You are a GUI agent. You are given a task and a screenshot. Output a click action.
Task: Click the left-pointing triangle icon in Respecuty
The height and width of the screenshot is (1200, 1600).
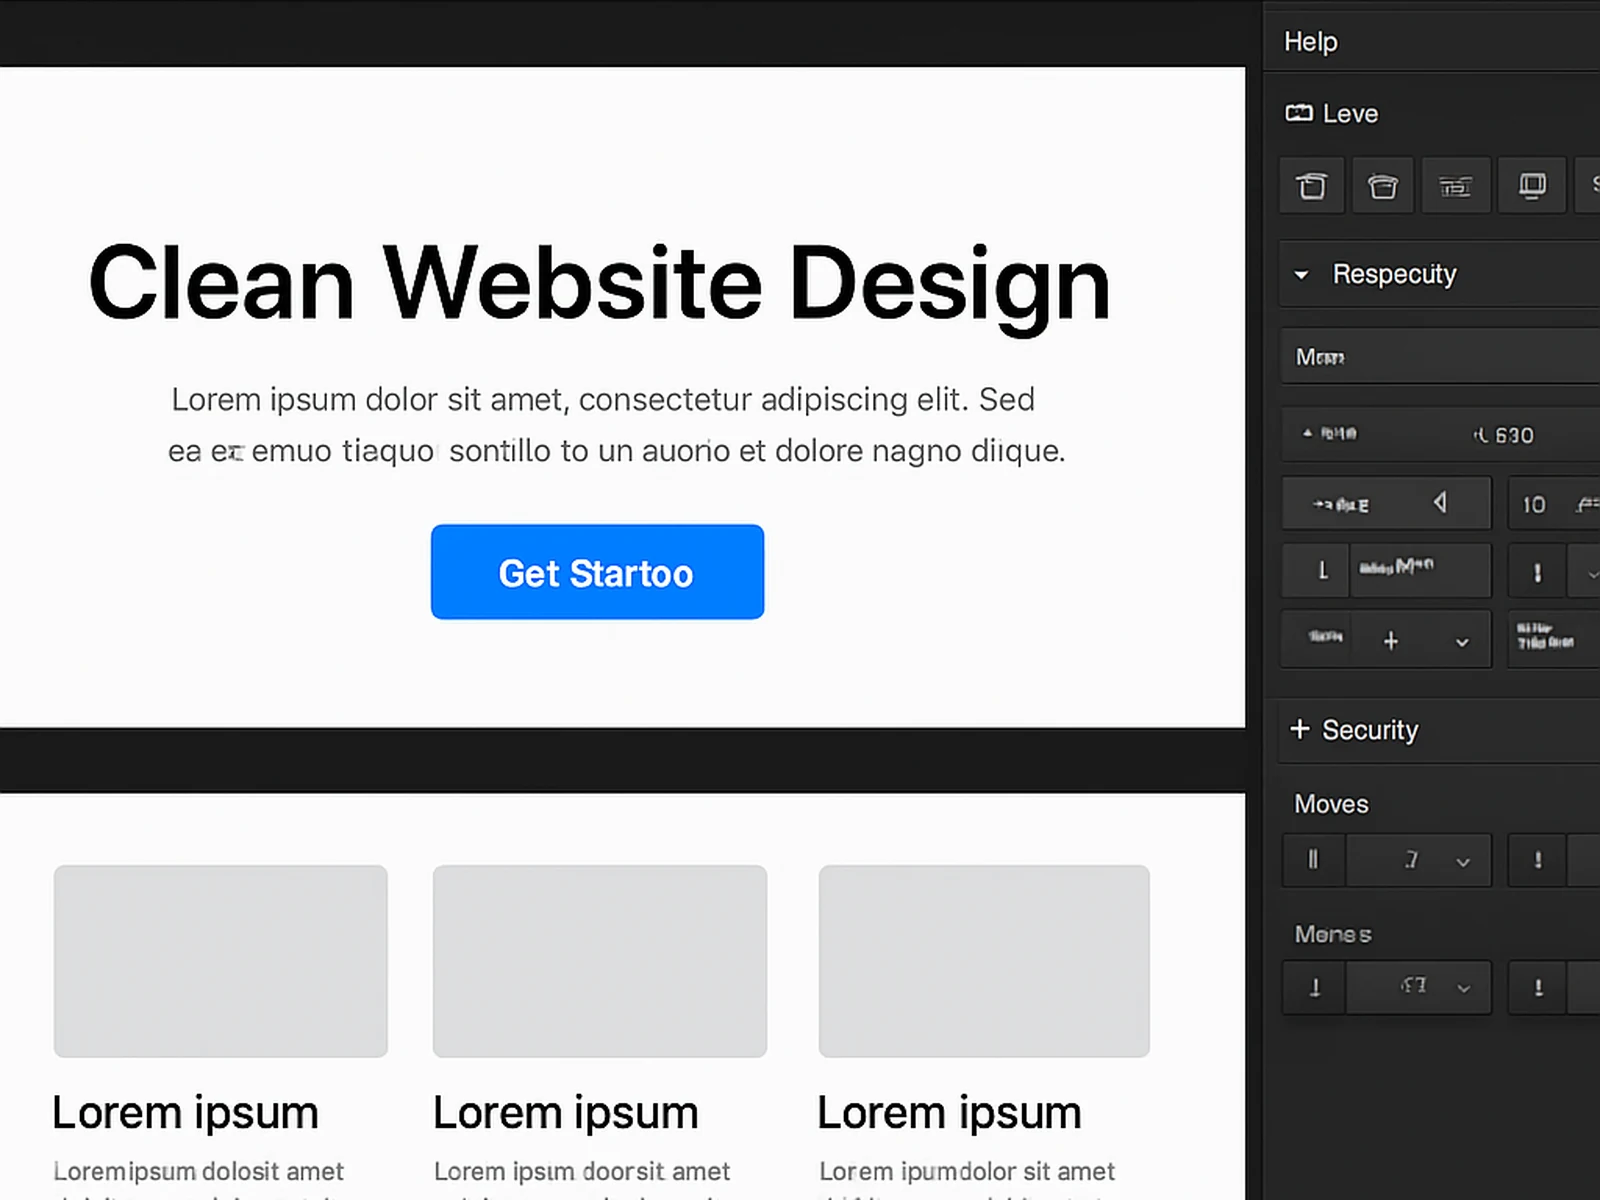tap(1440, 502)
